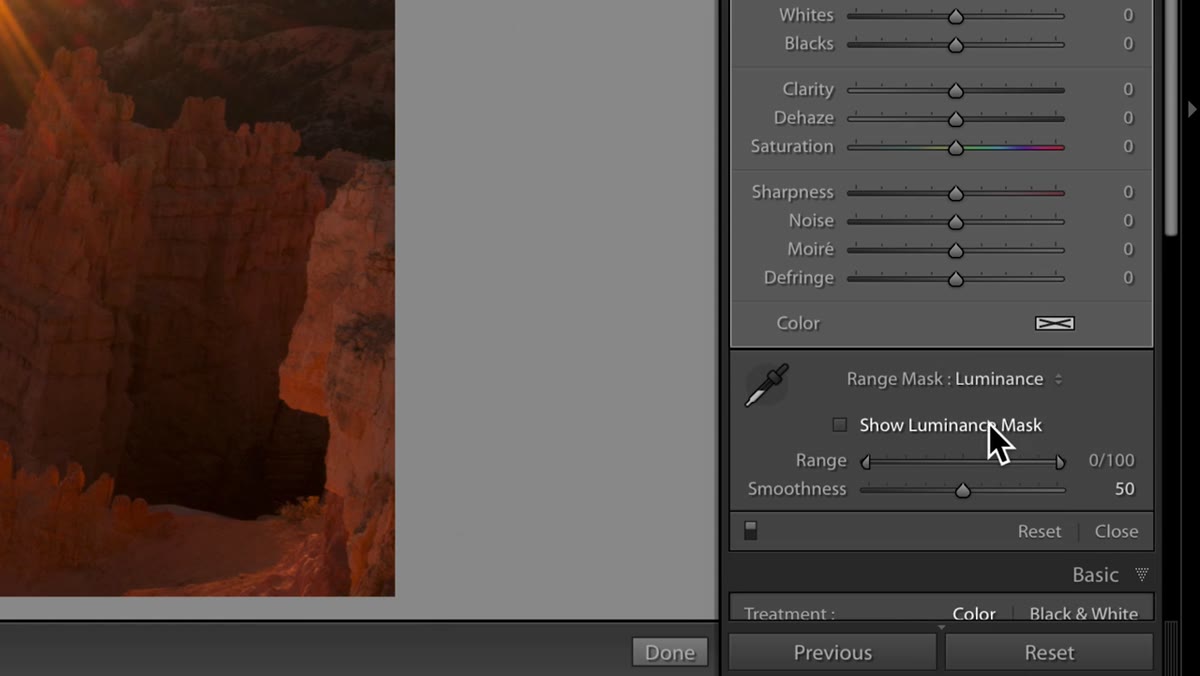Viewport: 1200px width, 676px height.
Task: Adjust the Sharpness slider handle
Action: pyautogui.click(x=956, y=193)
